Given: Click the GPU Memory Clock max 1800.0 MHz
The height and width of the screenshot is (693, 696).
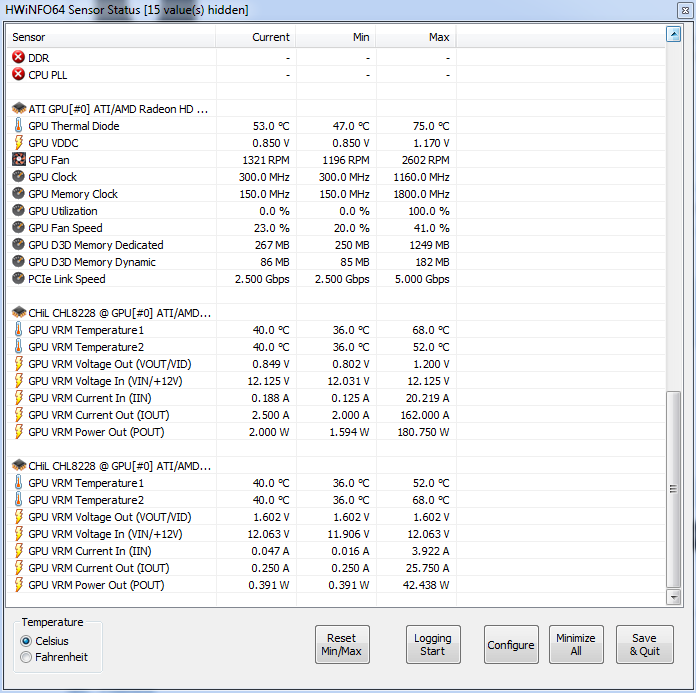Looking at the screenshot, I should point(421,194).
